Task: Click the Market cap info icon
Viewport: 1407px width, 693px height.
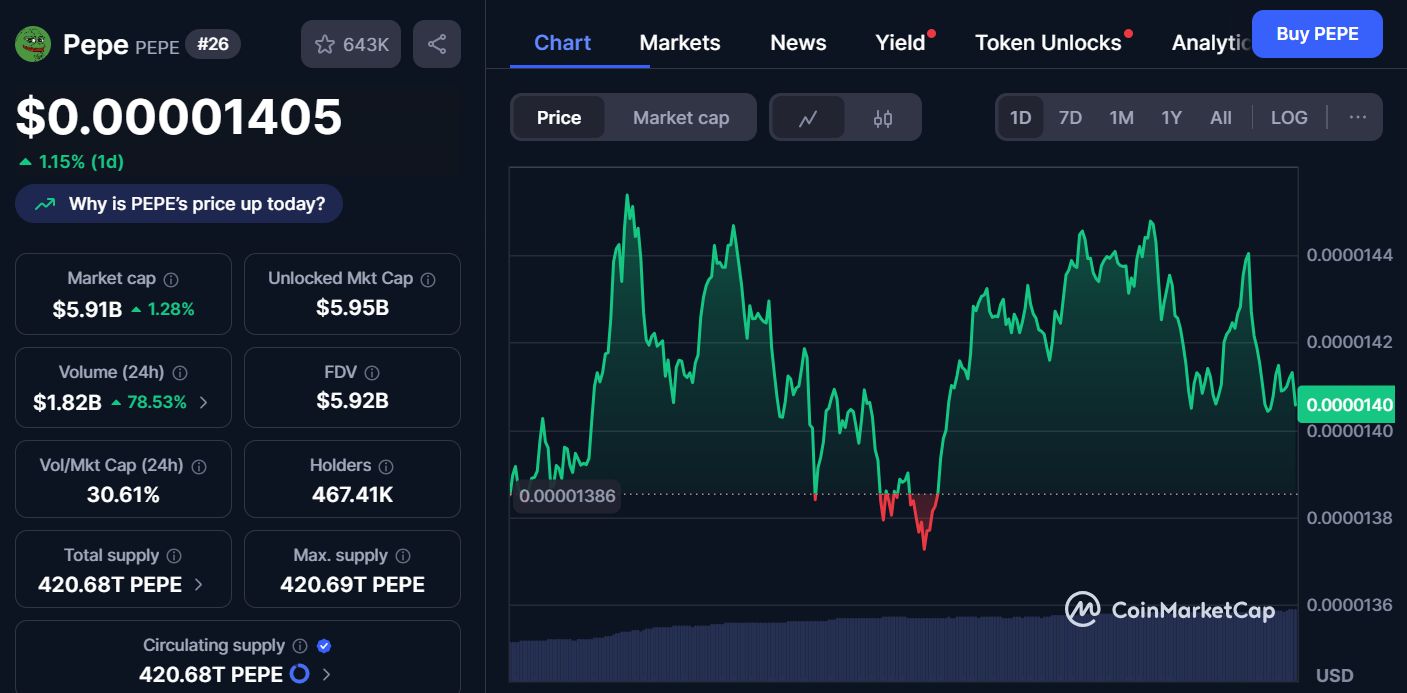Action: coord(171,279)
